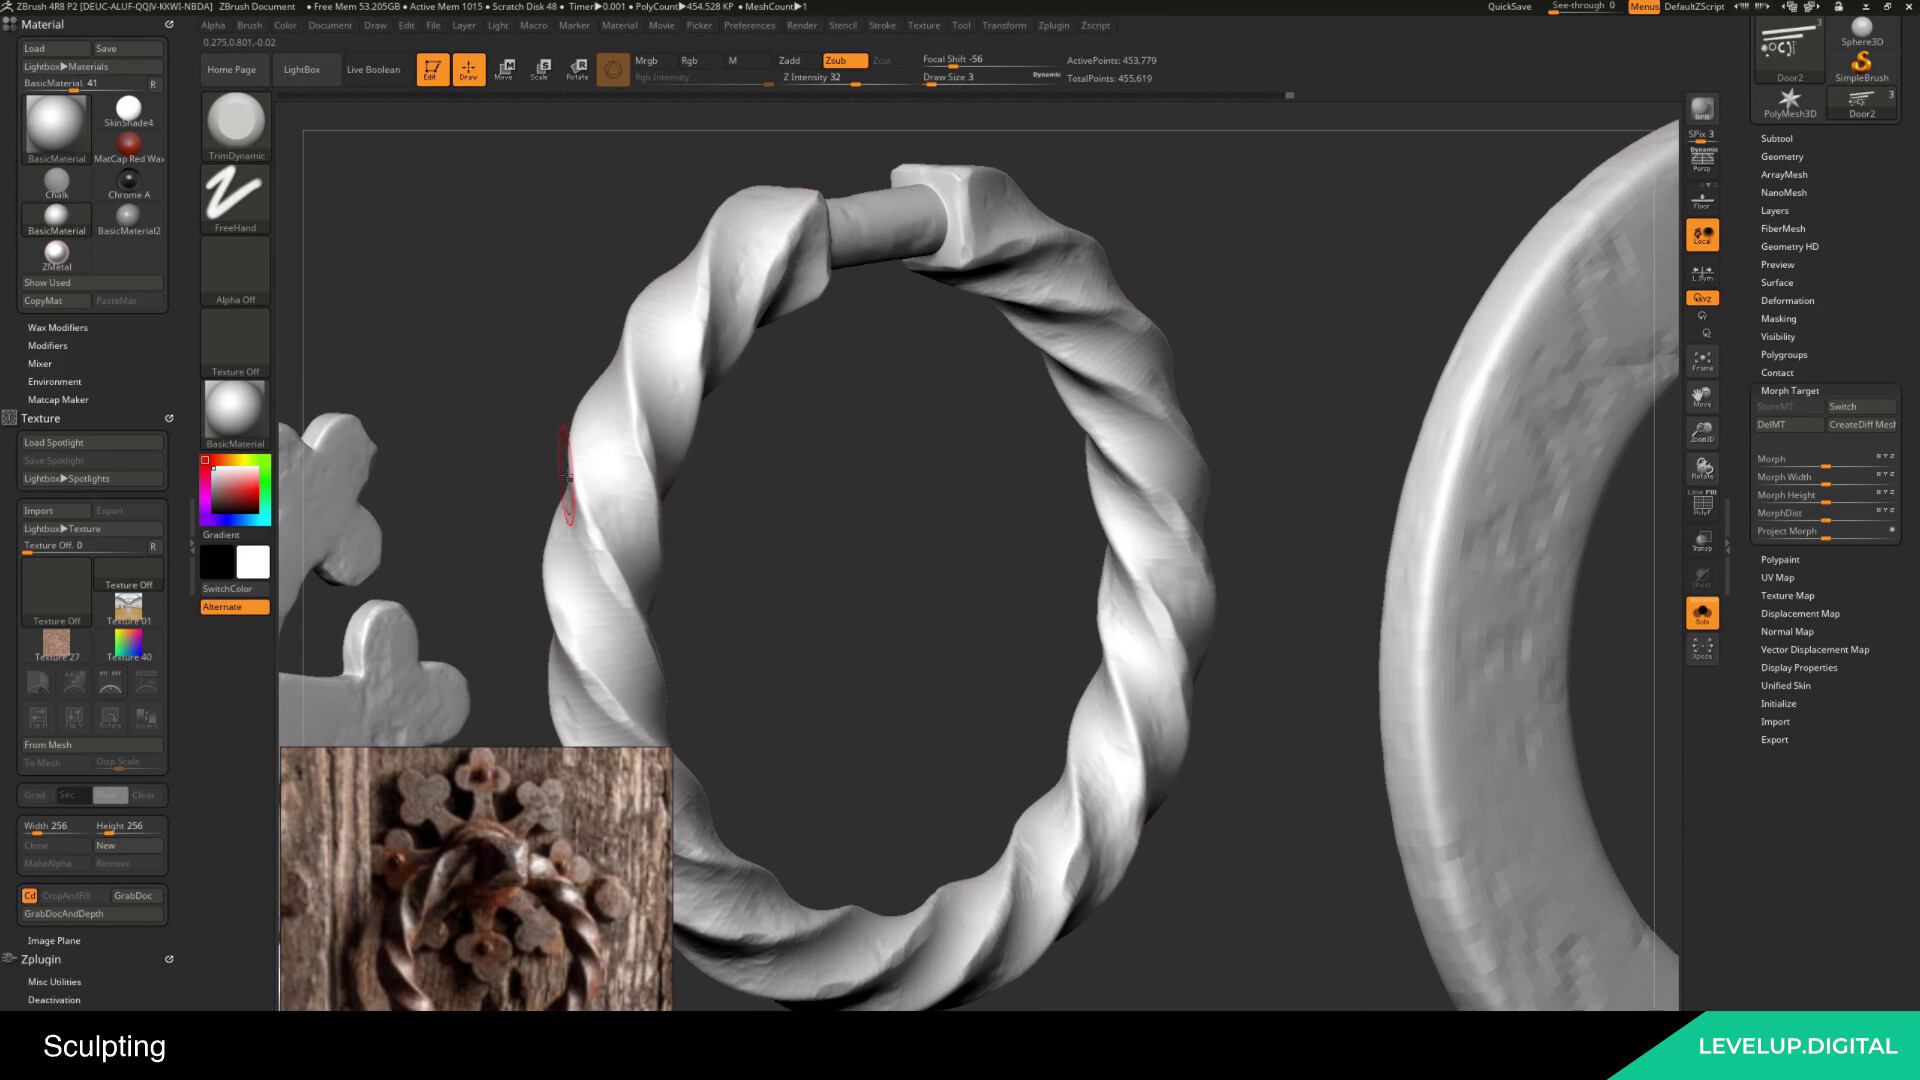Expand the Subtool section
The width and height of the screenshot is (1920, 1080).
click(x=1776, y=138)
